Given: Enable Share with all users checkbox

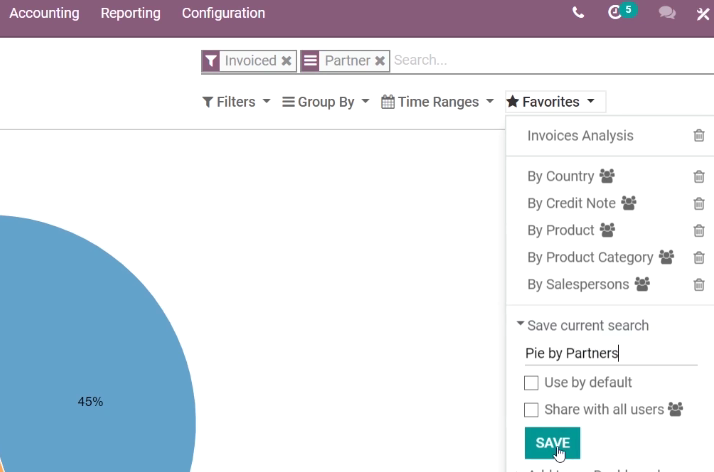Looking at the screenshot, I should tap(531, 410).
